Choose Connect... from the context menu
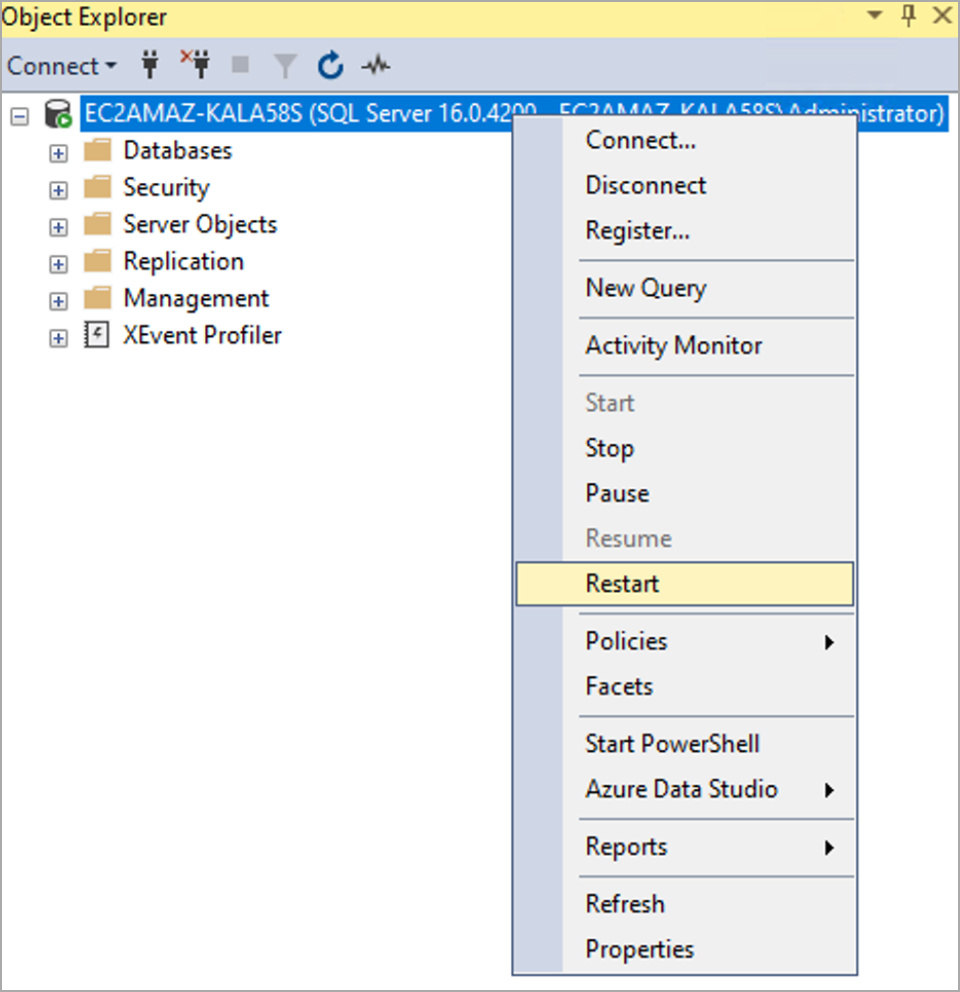This screenshot has width=960, height=992. (x=685, y=140)
